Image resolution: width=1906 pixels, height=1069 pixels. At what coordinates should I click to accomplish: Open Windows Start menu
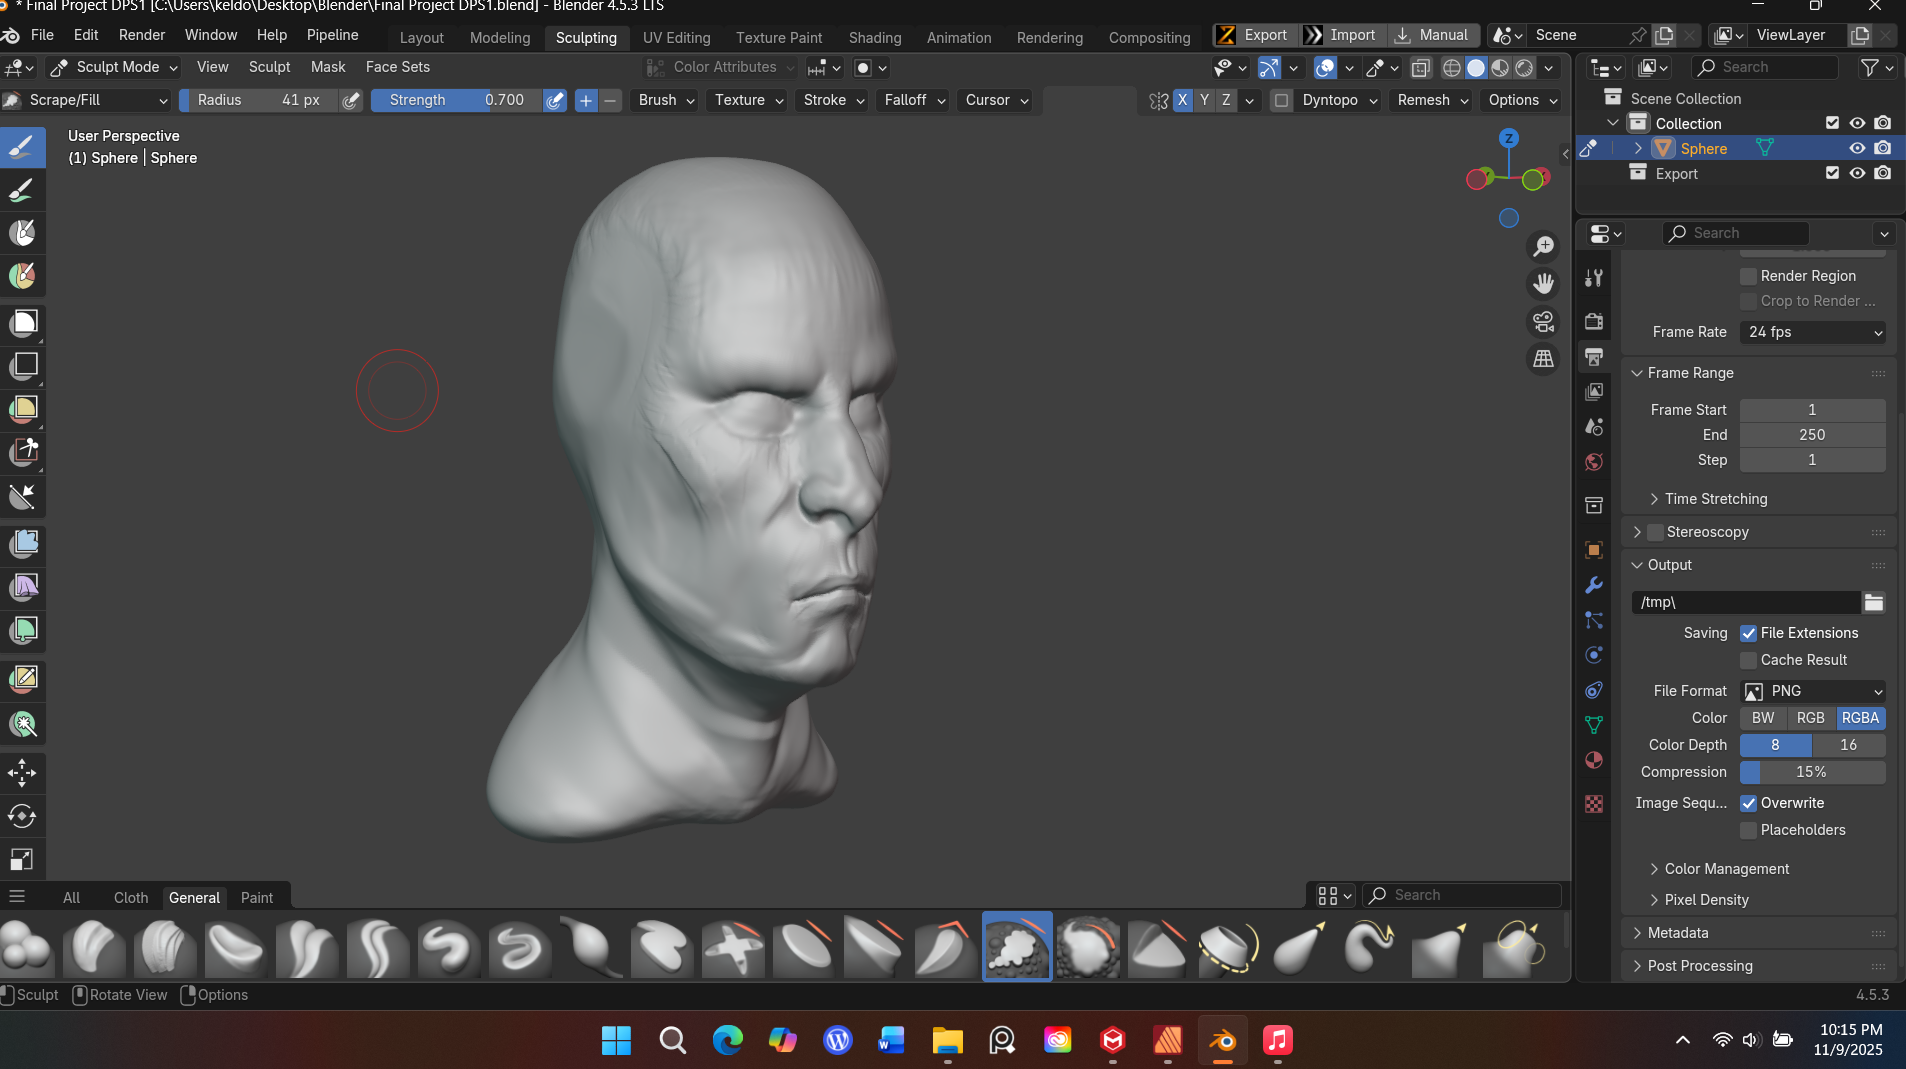[x=616, y=1041]
